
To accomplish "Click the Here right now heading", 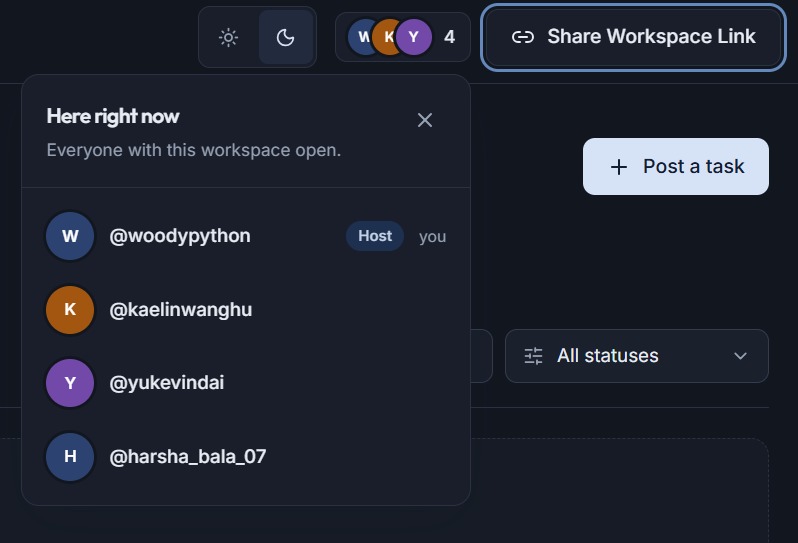I will 113,117.
